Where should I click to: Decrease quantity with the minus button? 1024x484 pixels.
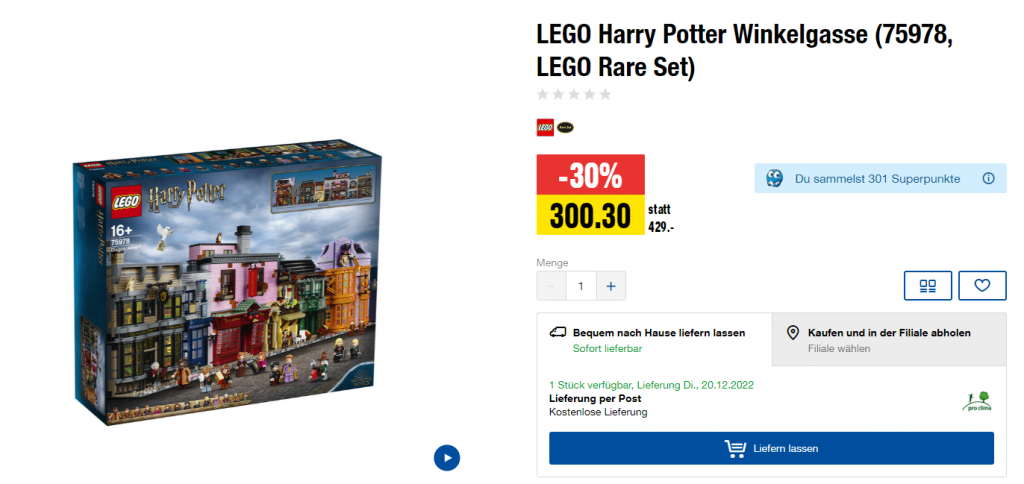click(x=551, y=286)
